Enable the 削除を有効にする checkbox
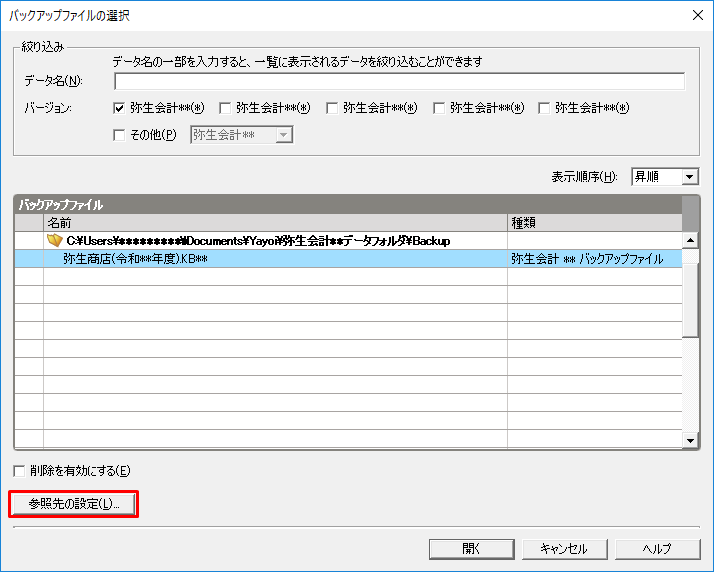 pyautogui.click(x=19, y=471)
